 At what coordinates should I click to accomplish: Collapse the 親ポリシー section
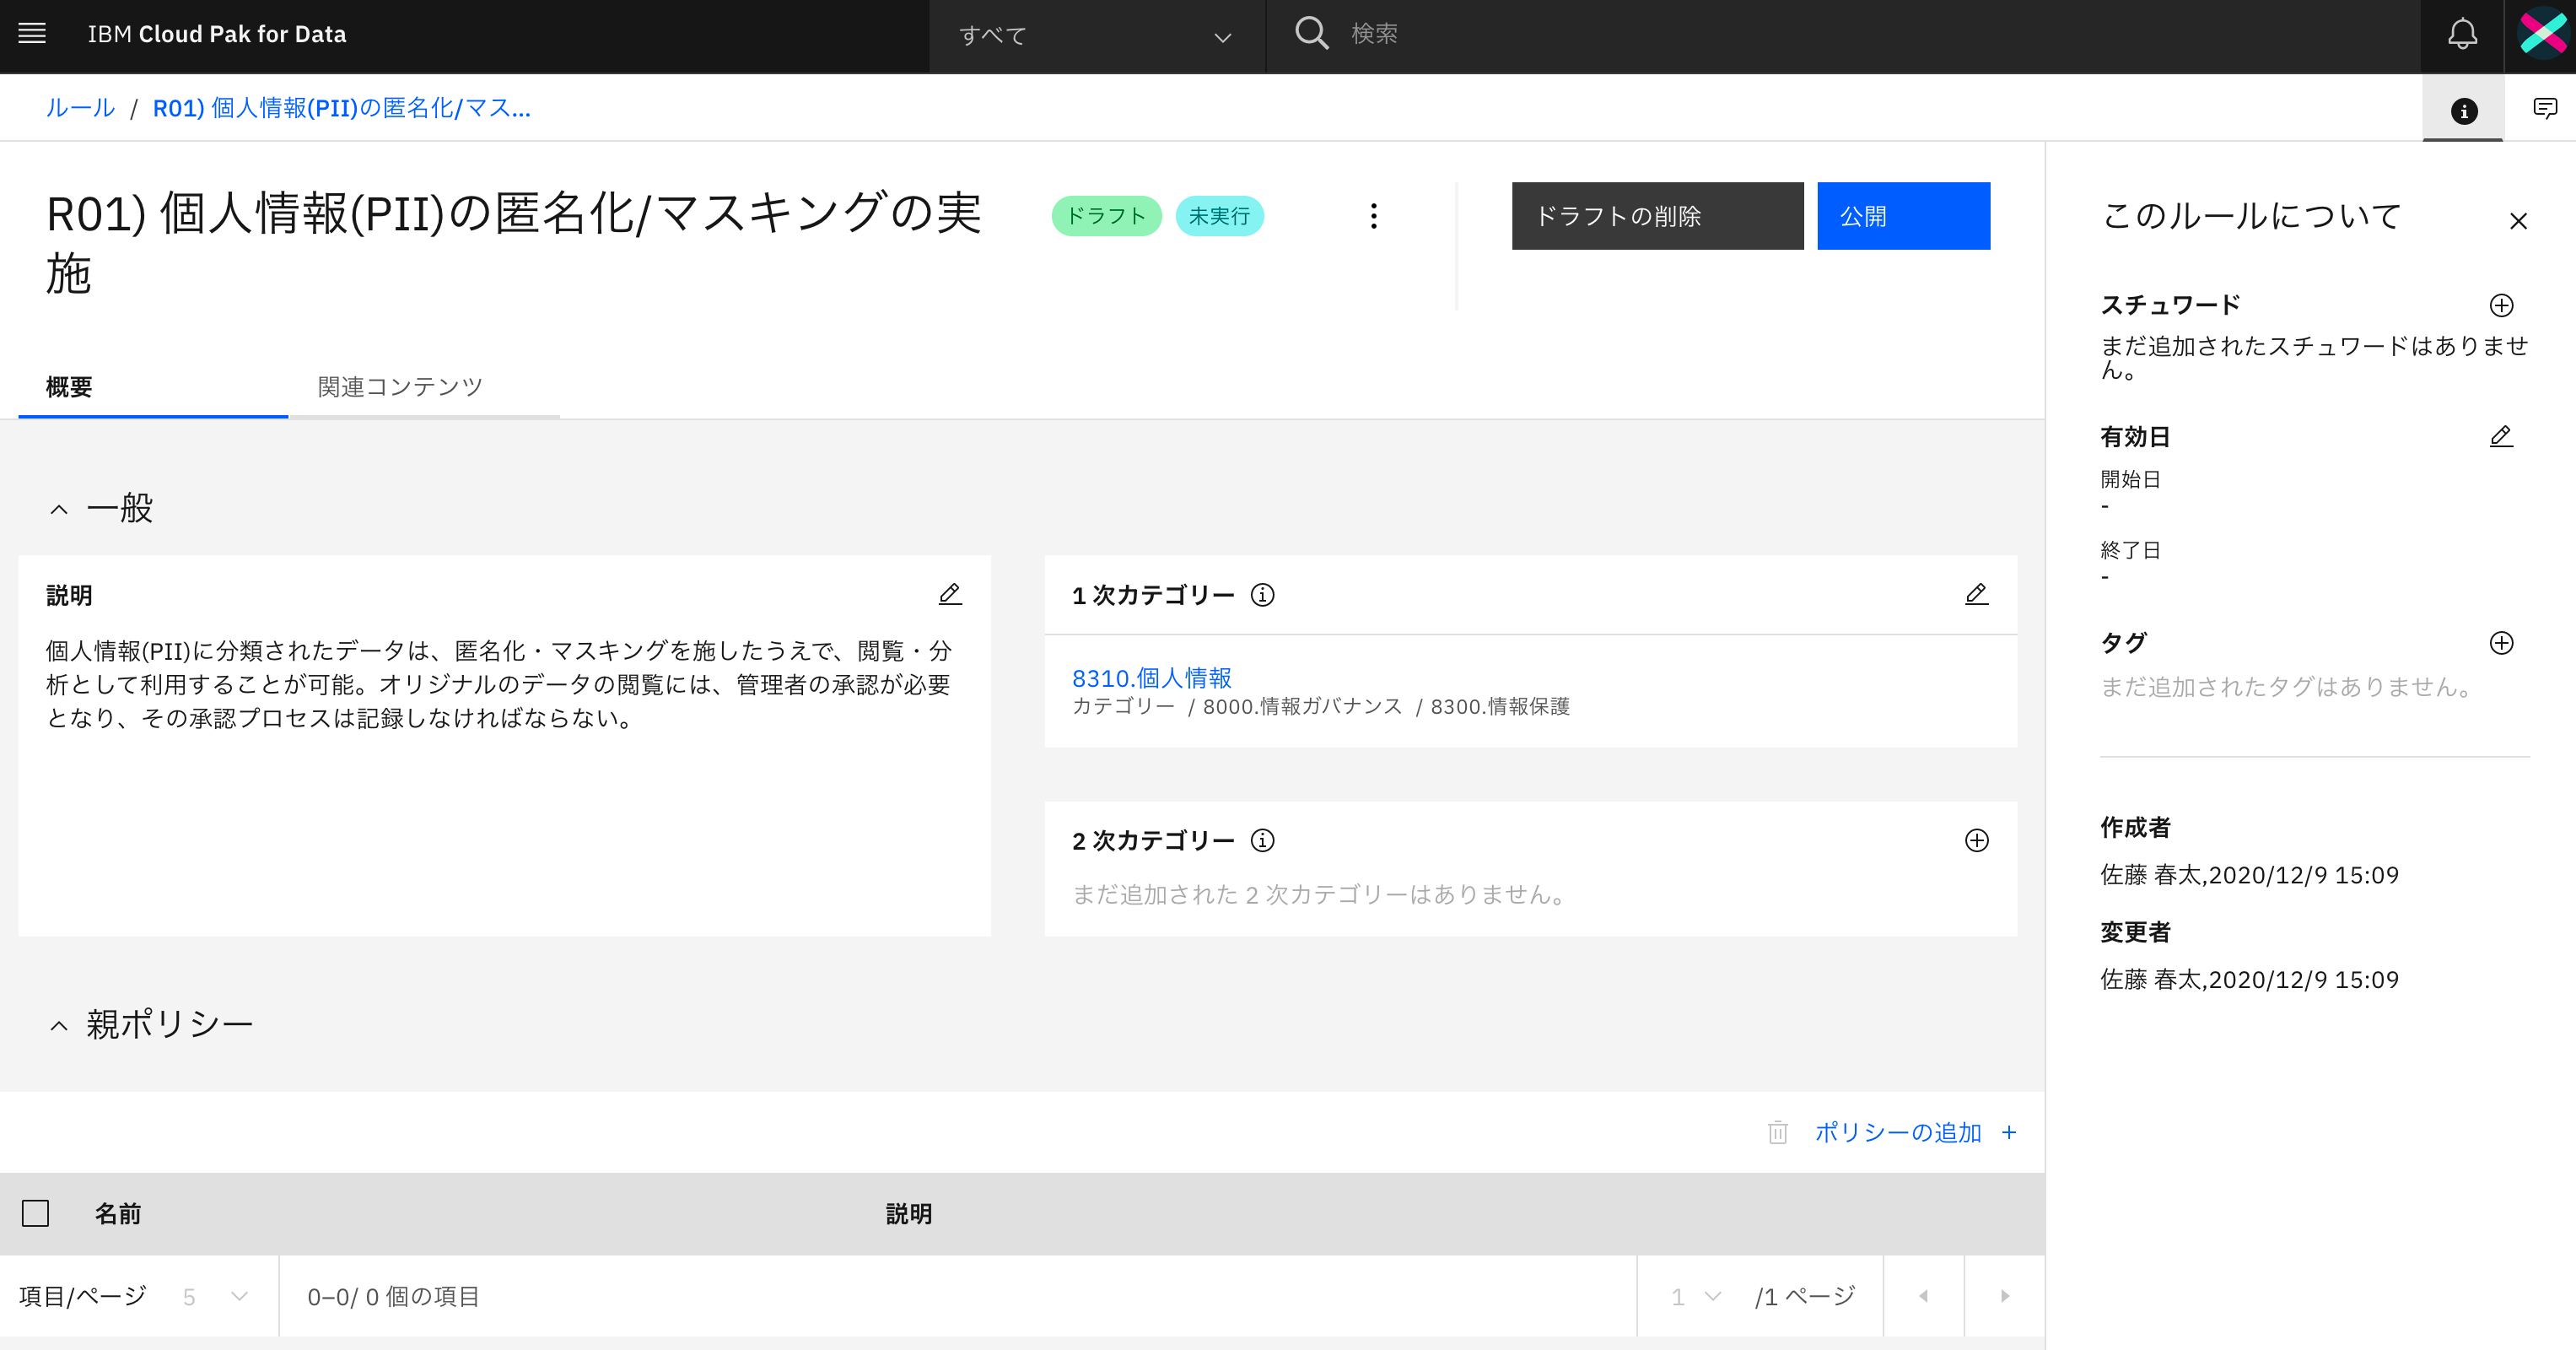click(x=59, y=1025)
